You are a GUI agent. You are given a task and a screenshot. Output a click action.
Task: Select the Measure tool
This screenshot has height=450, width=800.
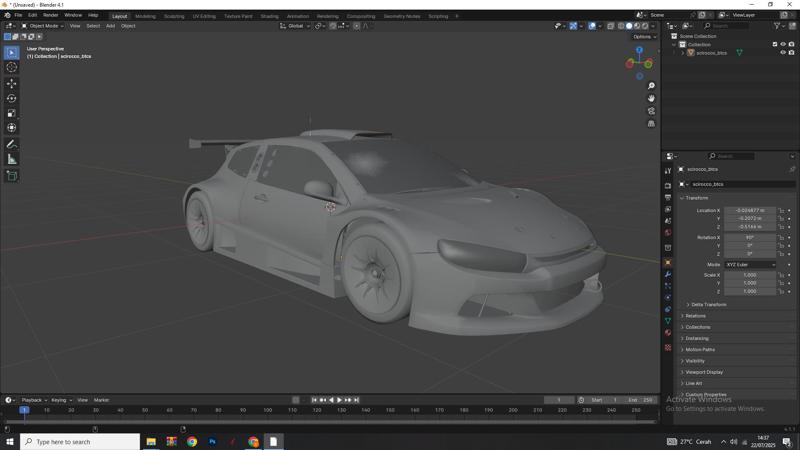(x=12, y=159)
